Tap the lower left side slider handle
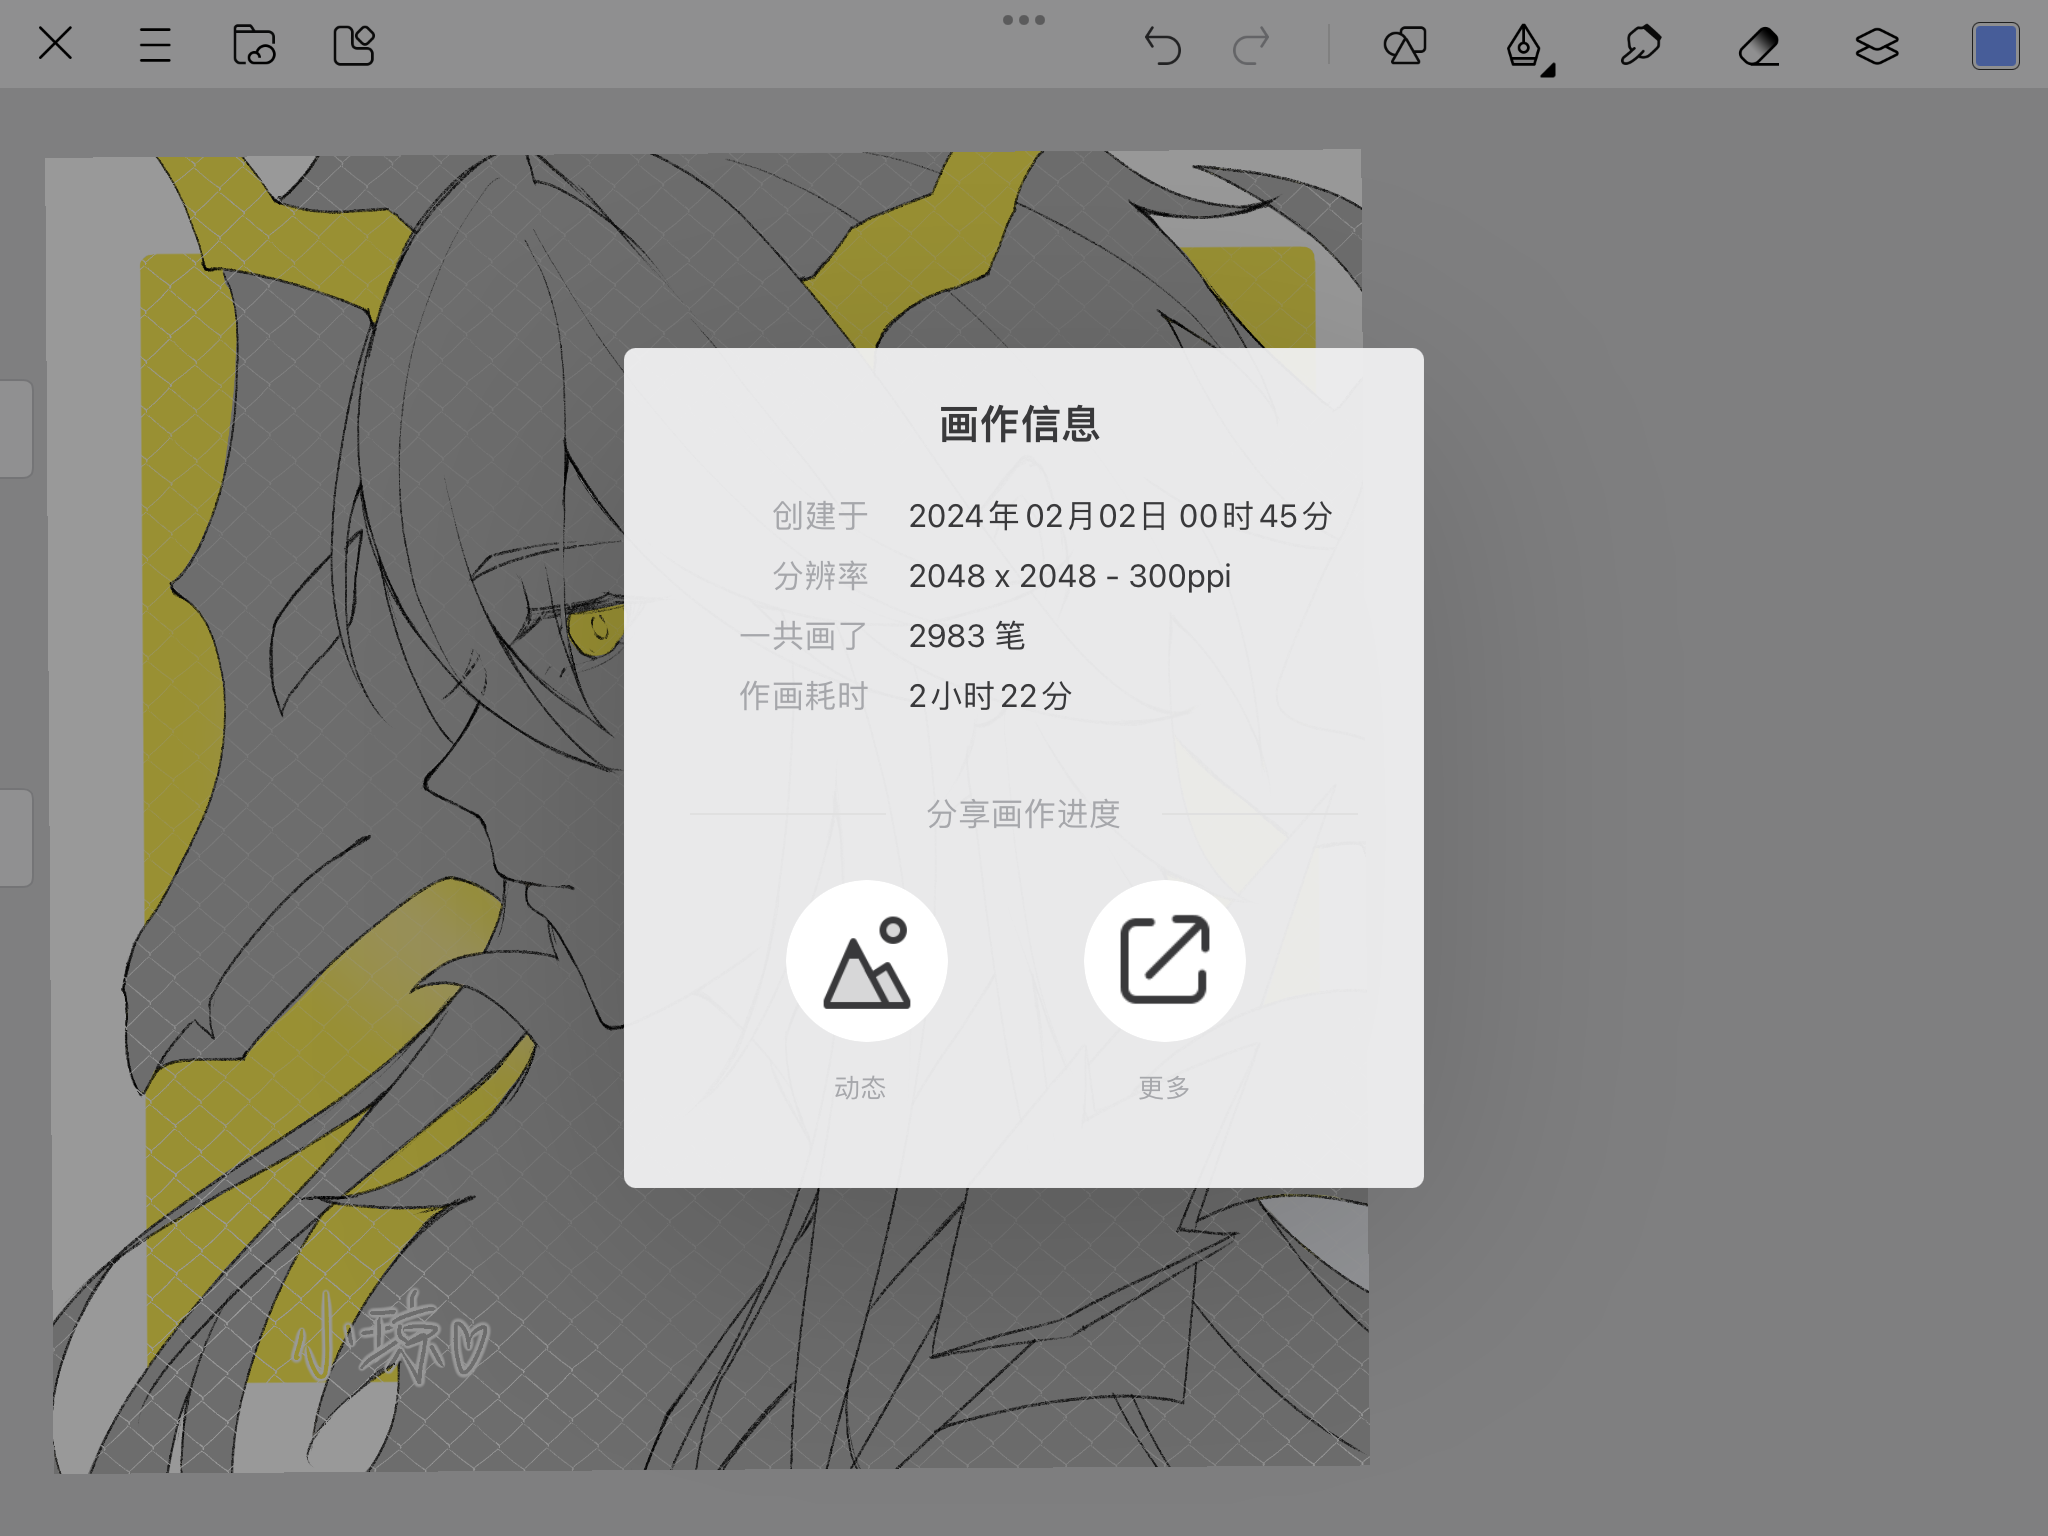 [x=16, y=838]
